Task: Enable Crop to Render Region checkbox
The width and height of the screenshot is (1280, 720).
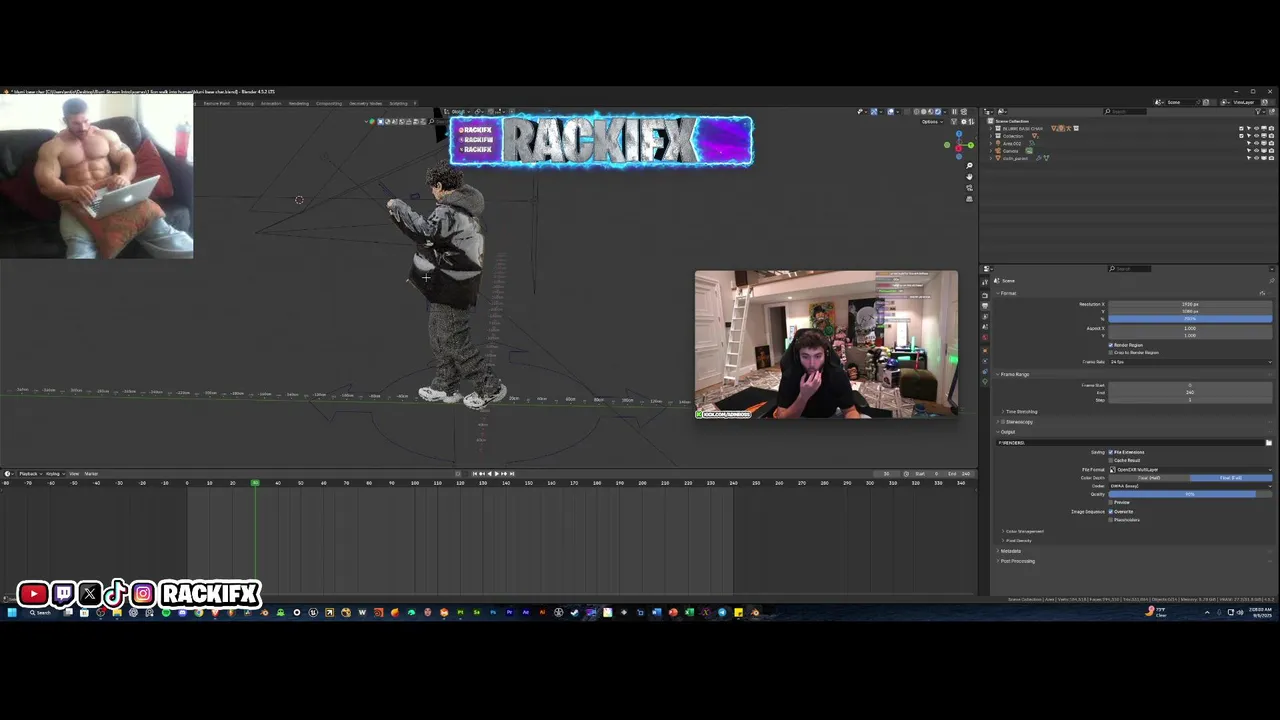Action: pyautogui.click(x=1111, y=353)
